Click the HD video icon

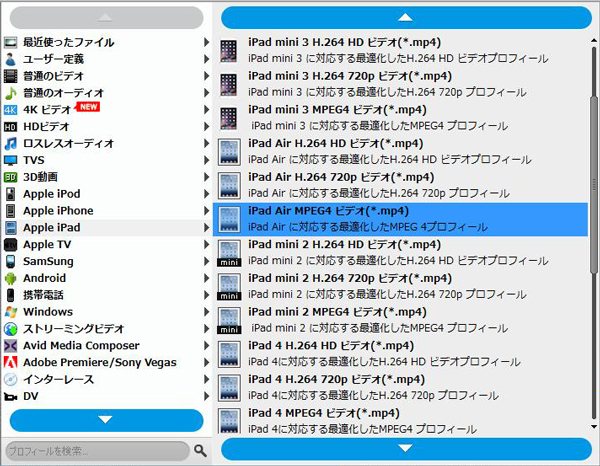[x=10, y=127]
